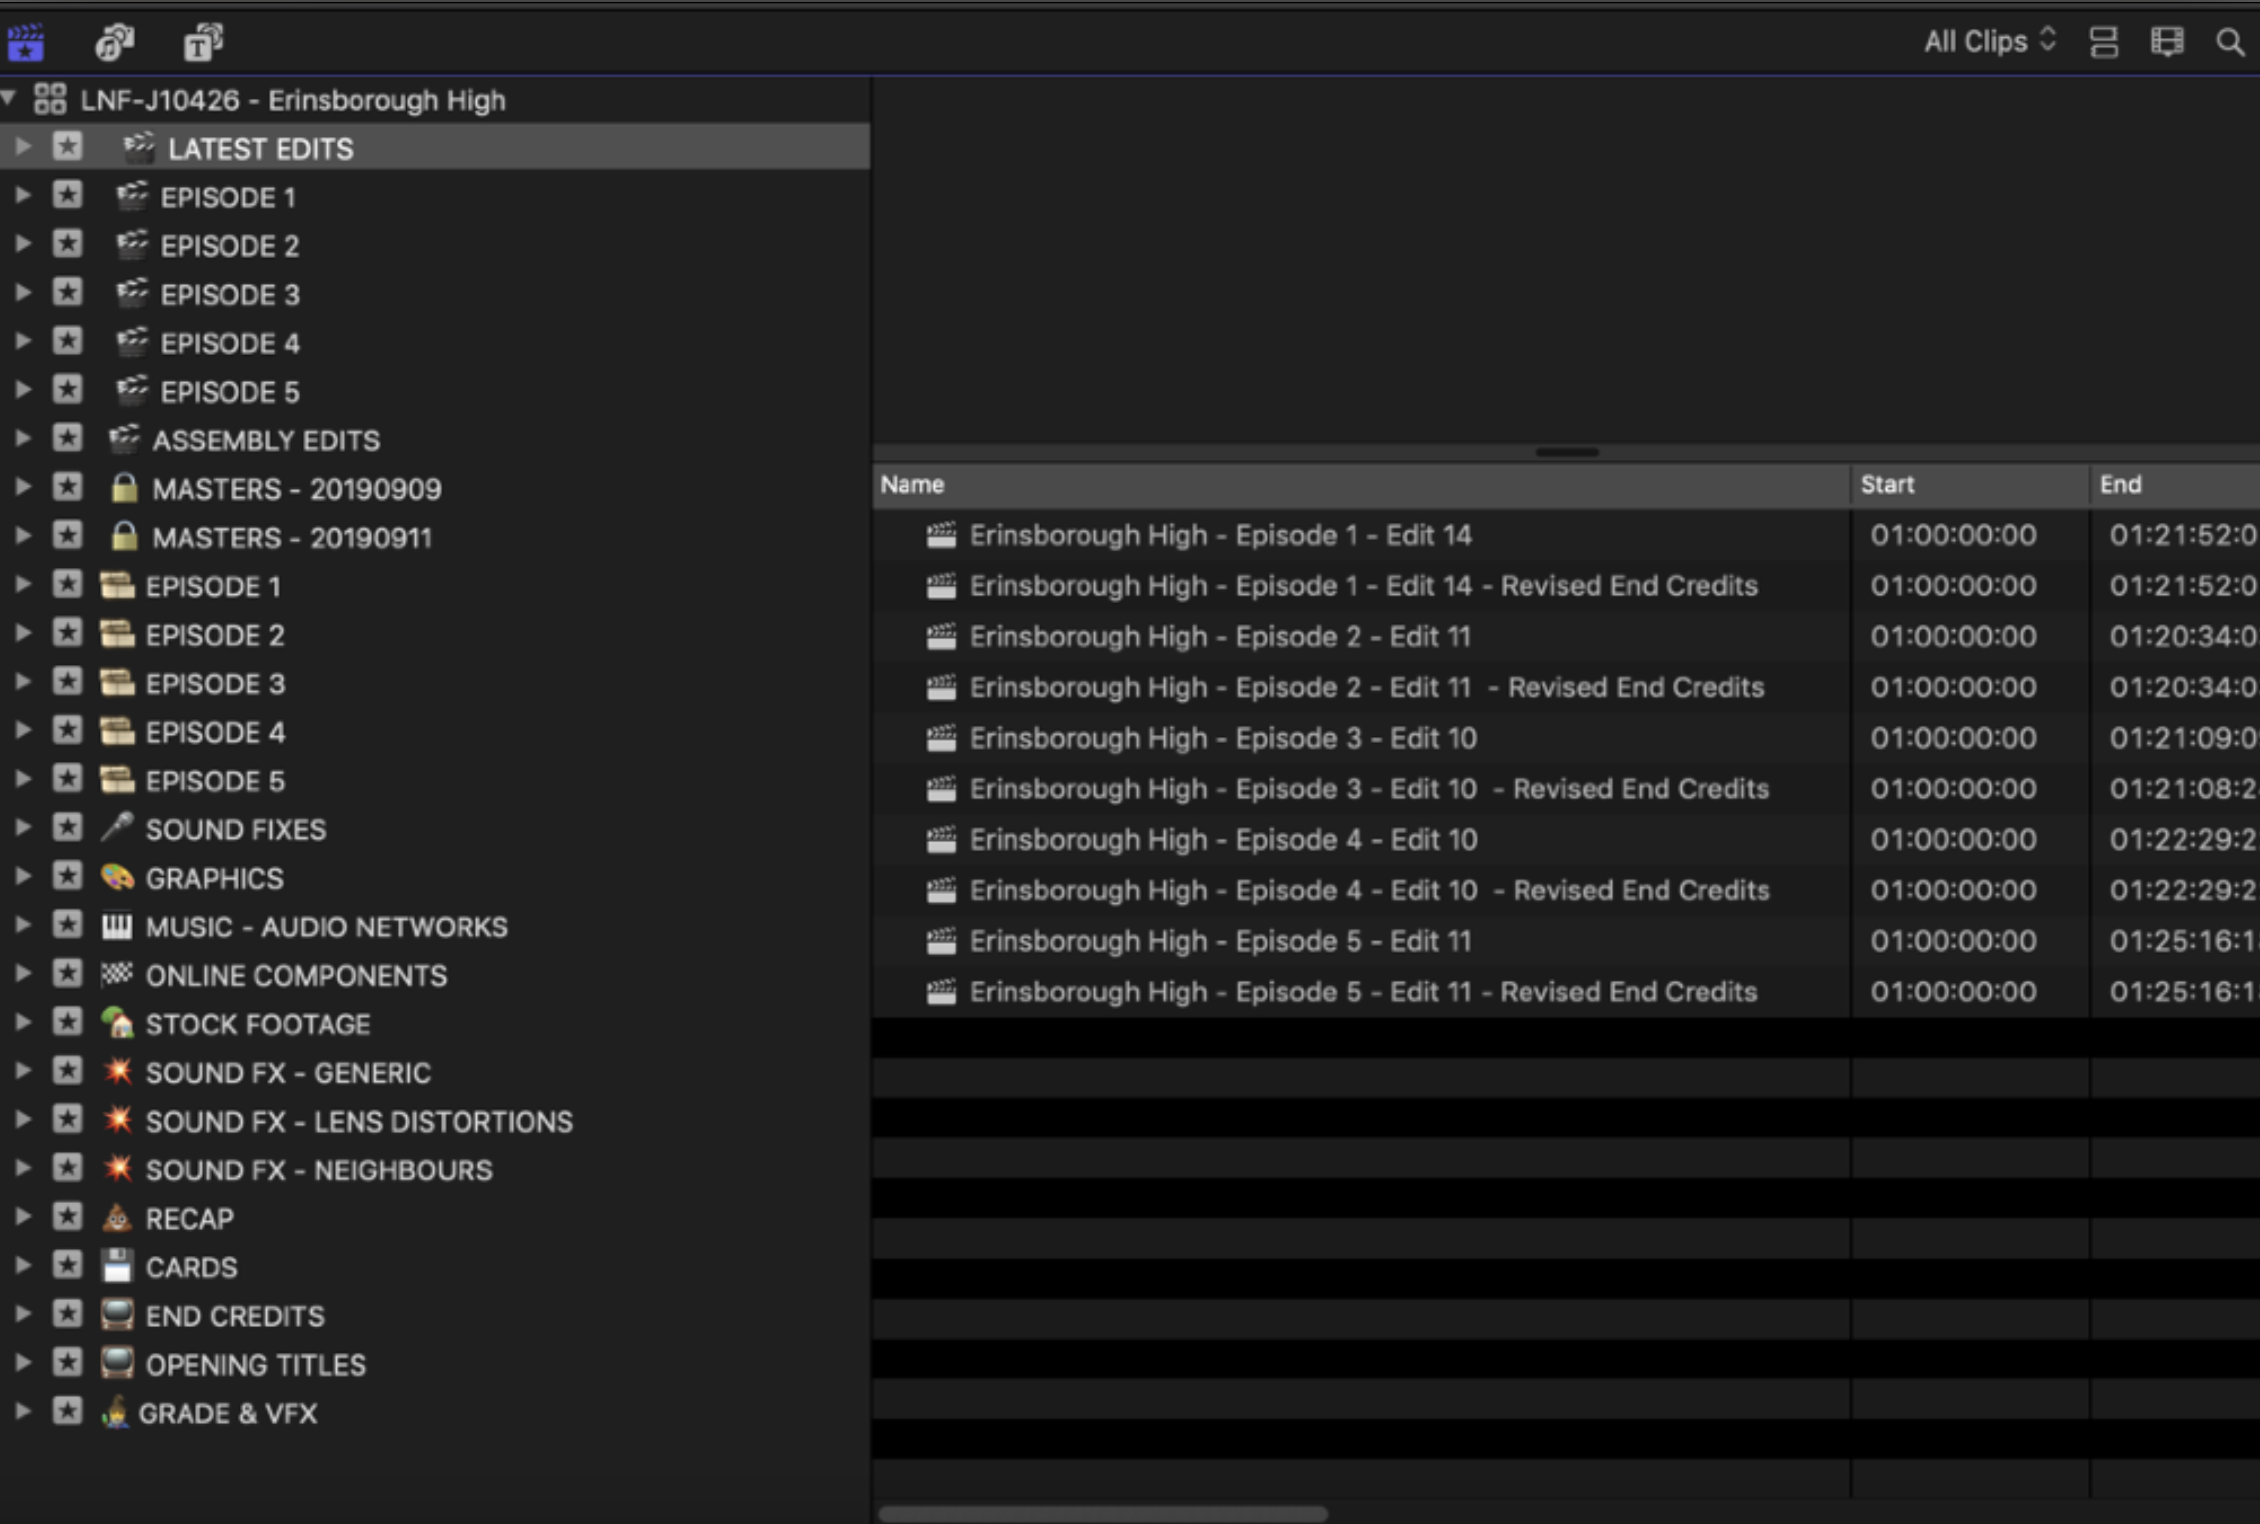Toggle star box next to ASSEMBLY EDITS
This screenshot has height=1524, width=2260.
pyautogui.click(x=67, y=438)
